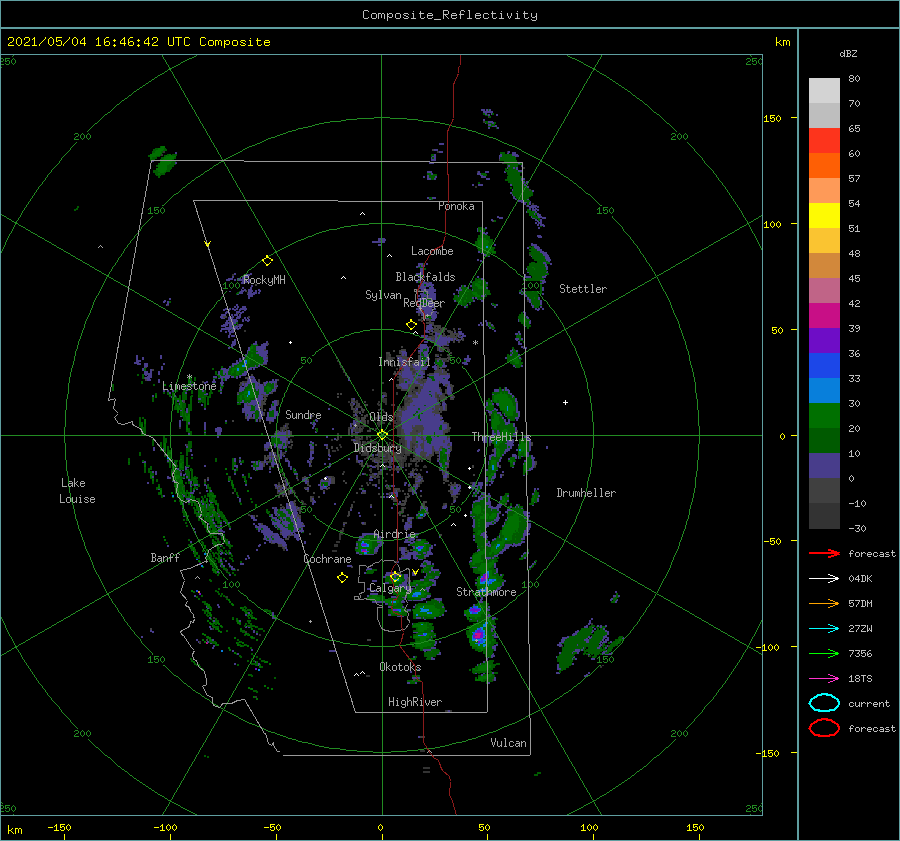This screenshot has height=841, width=900.
Task: Click the magenta 18TS arrow icon
Action: [824, 679]
